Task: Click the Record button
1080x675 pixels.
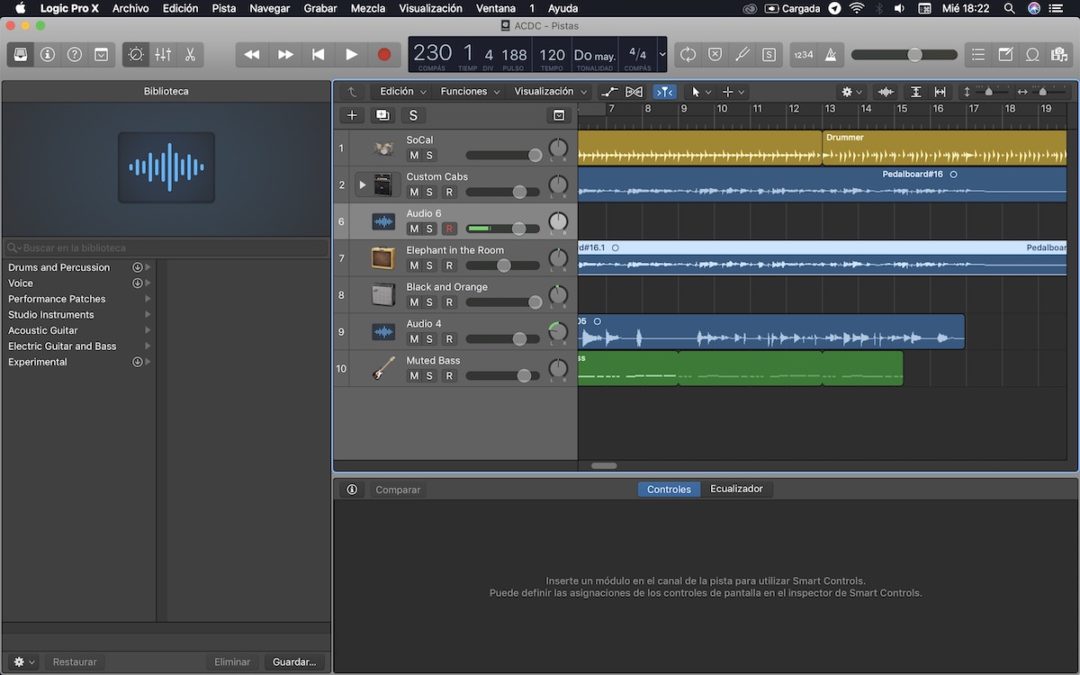Action: pyautogui.click(x=383, y=55)
